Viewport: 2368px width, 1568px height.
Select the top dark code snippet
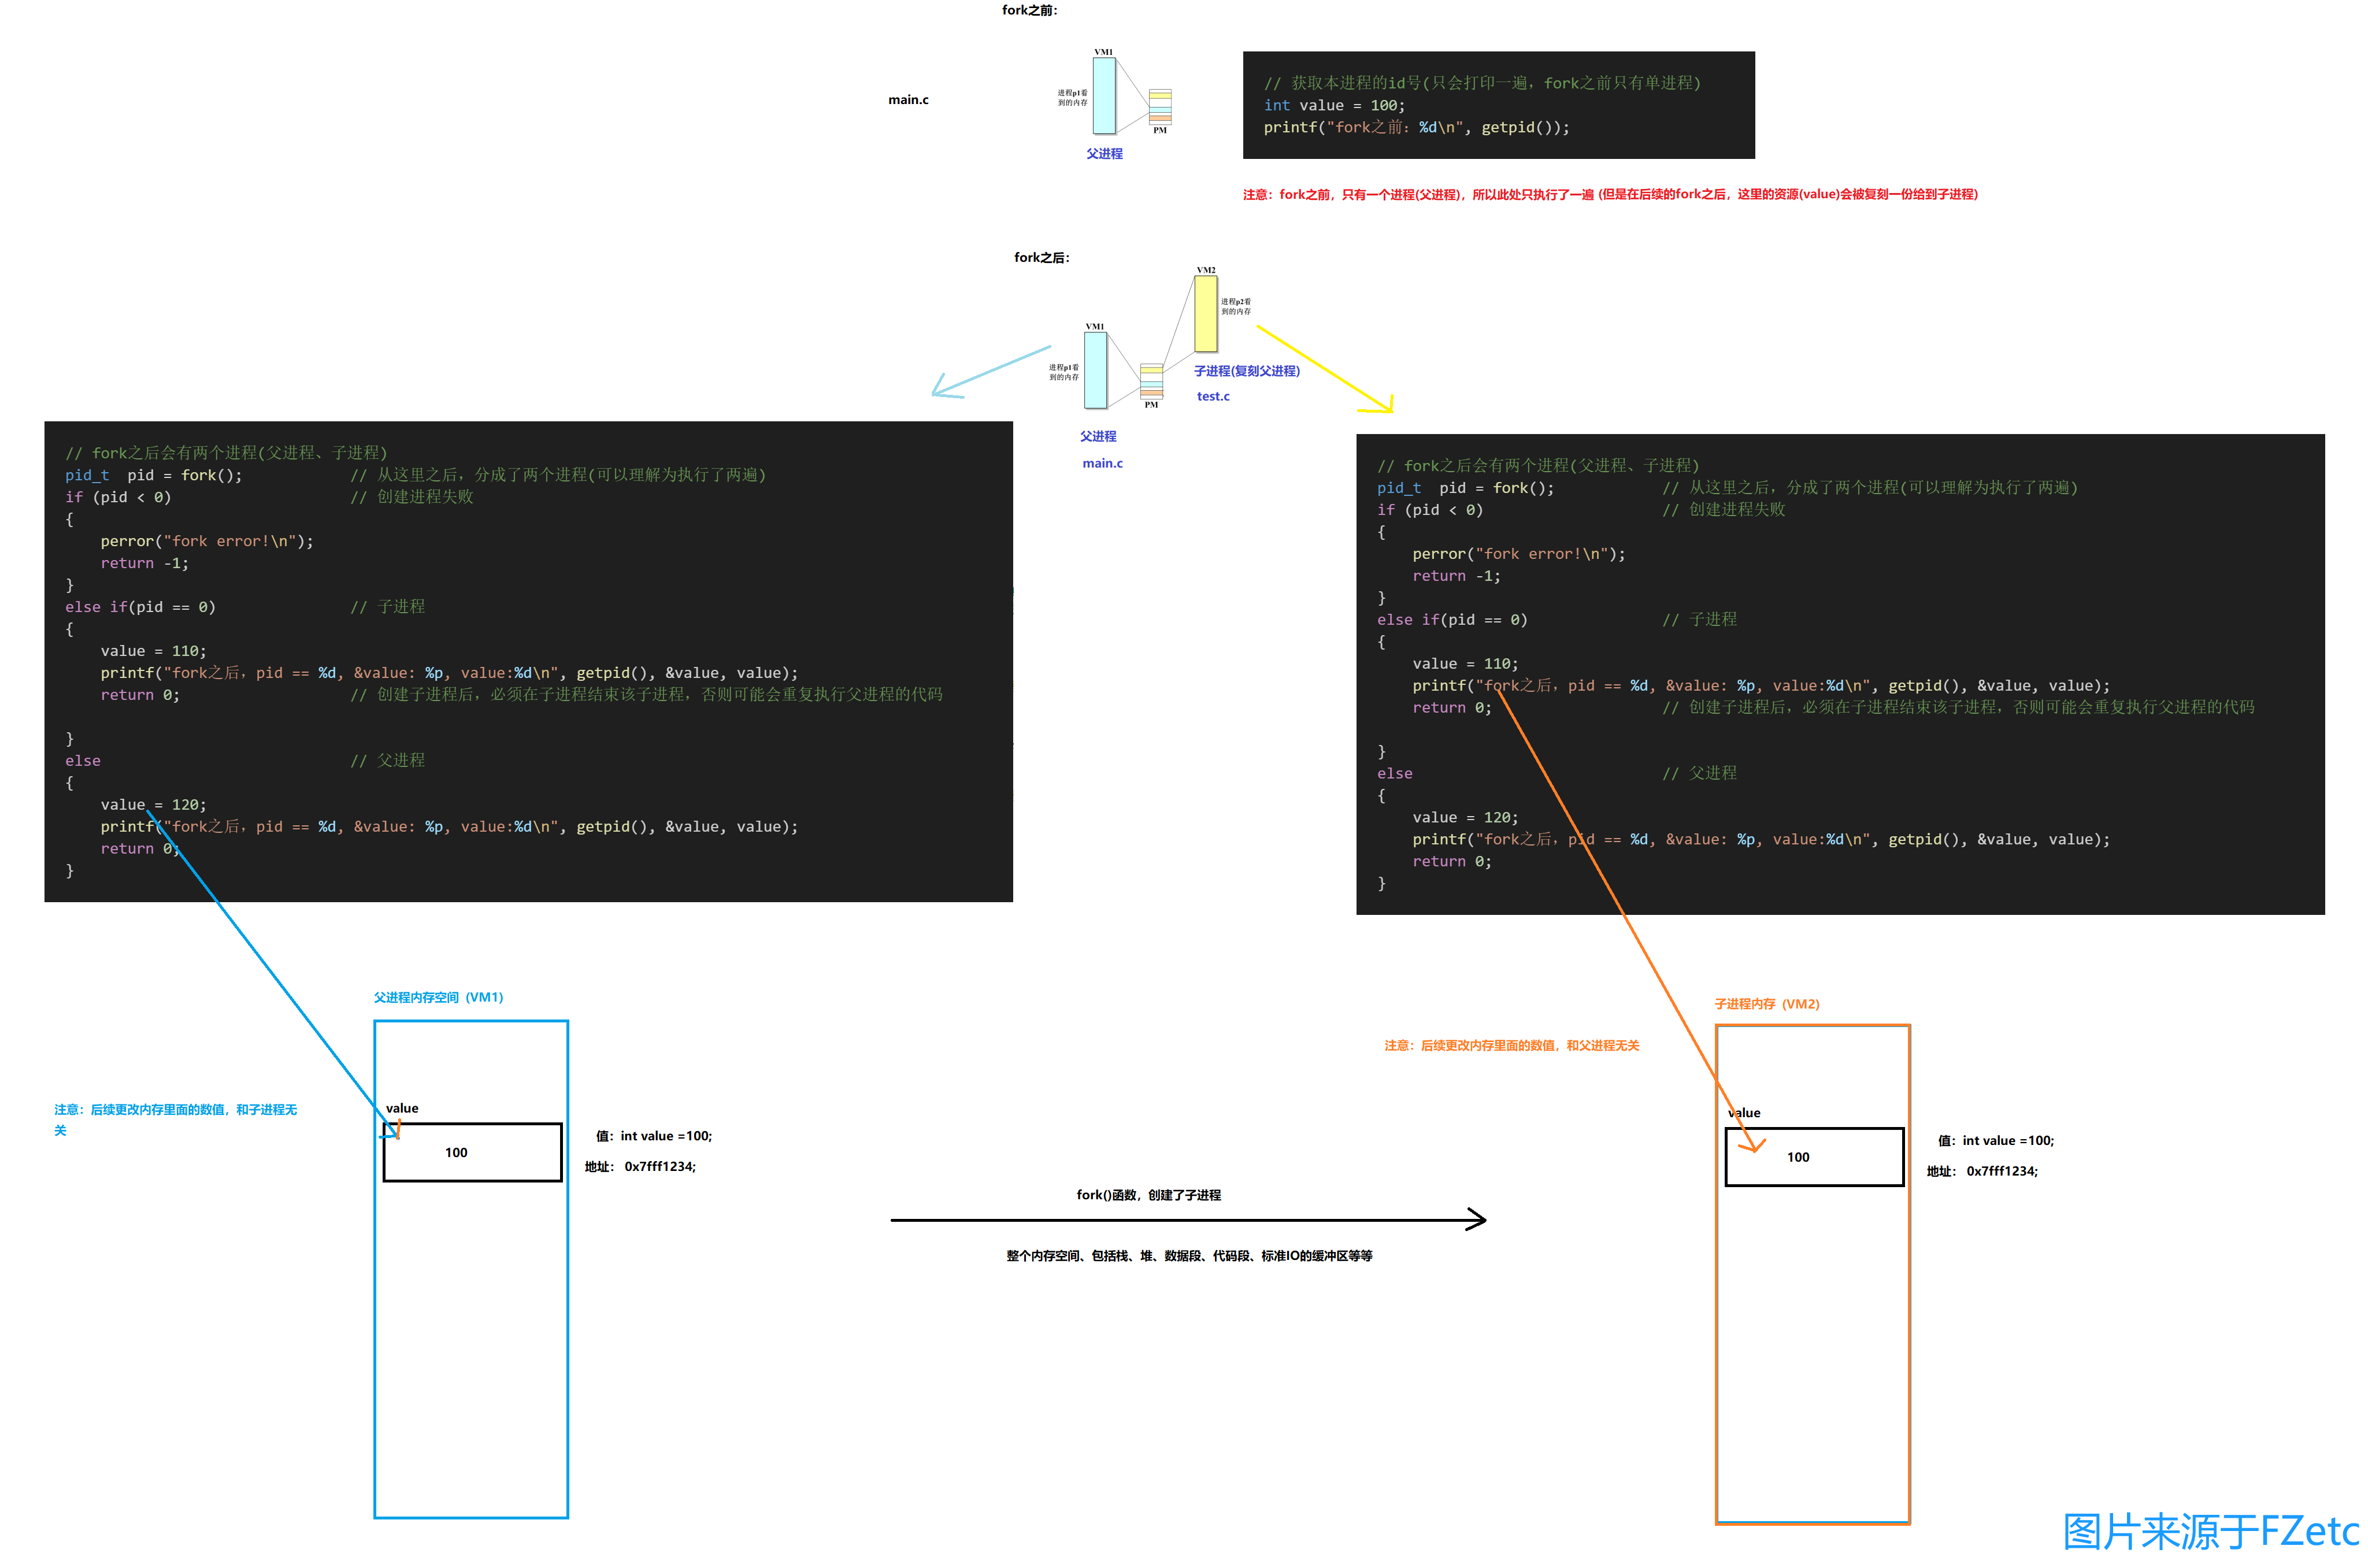(x=1498, y=105)
